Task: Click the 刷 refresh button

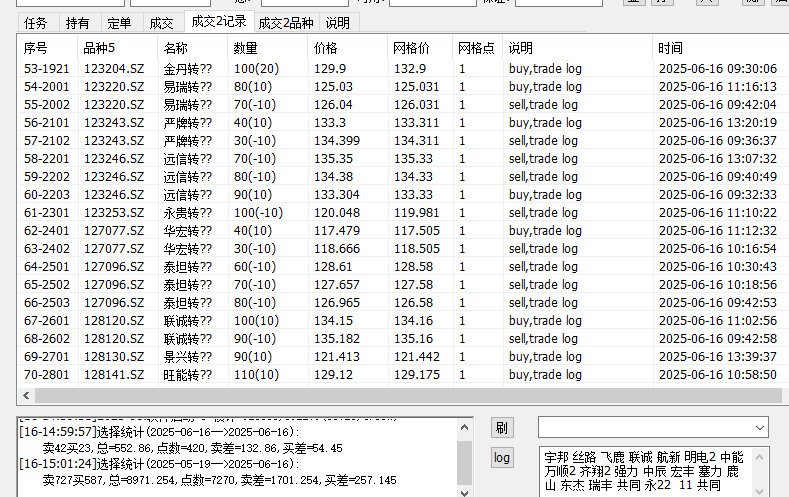Action: pos(502,428)
